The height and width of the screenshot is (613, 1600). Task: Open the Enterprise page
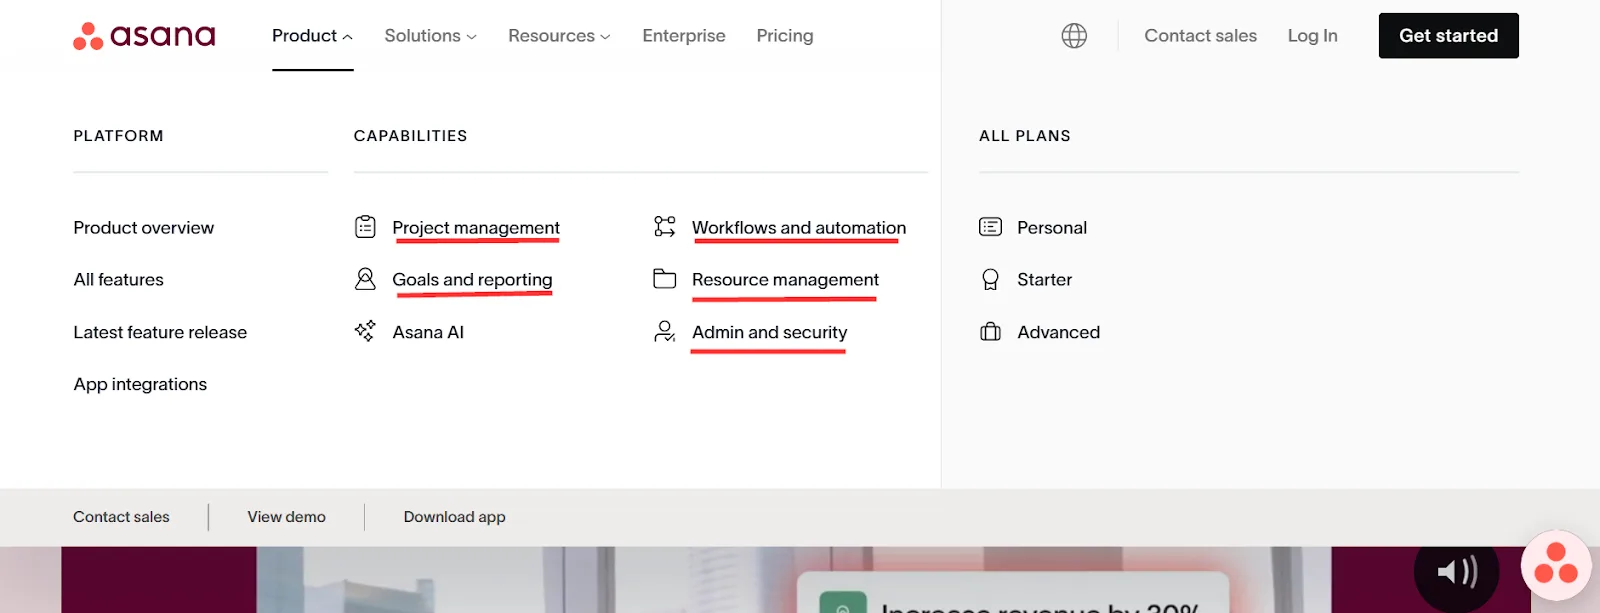coord(684,36)
